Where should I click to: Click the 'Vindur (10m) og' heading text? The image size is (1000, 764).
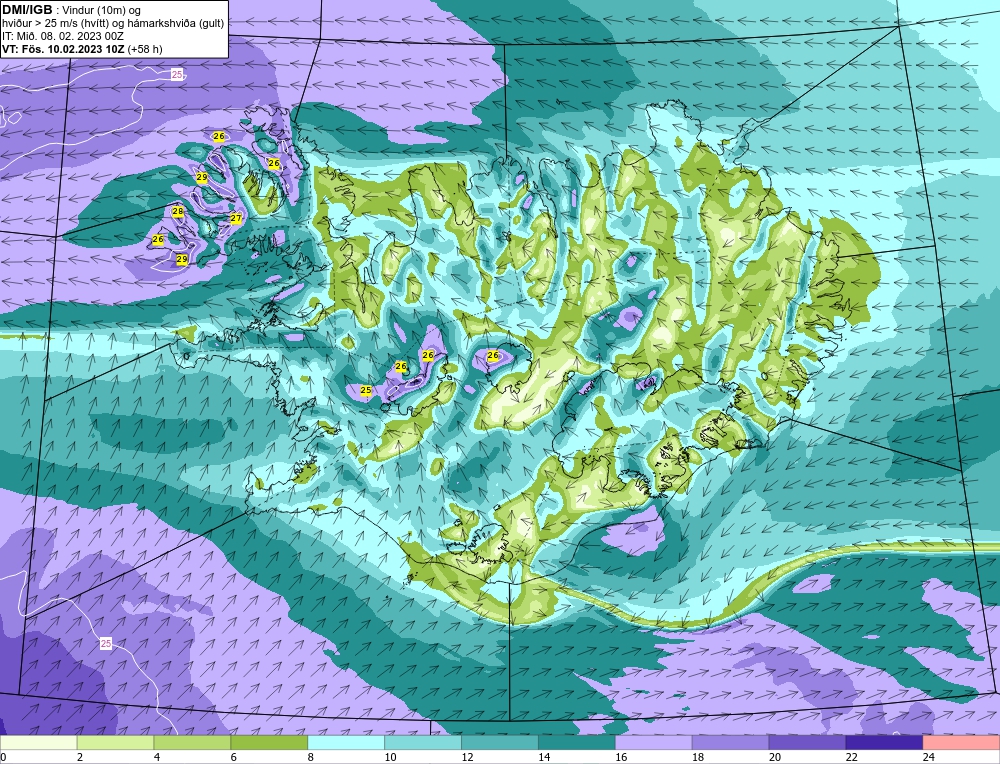(103, 11)
